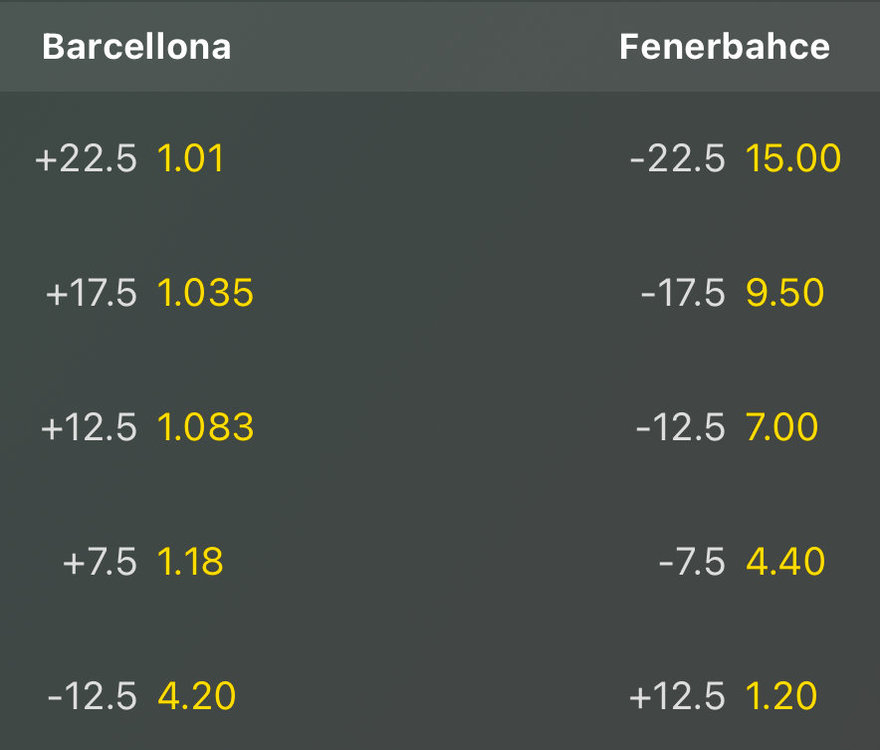
Task: Click the yellow 4.20 odds value
Action: (x=196, y=696)
